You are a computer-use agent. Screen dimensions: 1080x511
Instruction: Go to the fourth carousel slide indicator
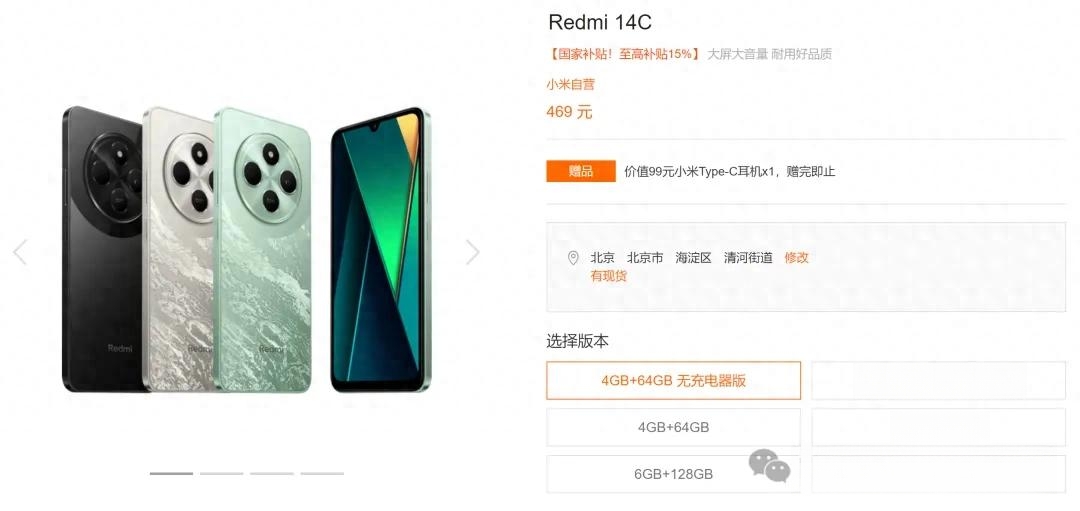tap(322, 473)
